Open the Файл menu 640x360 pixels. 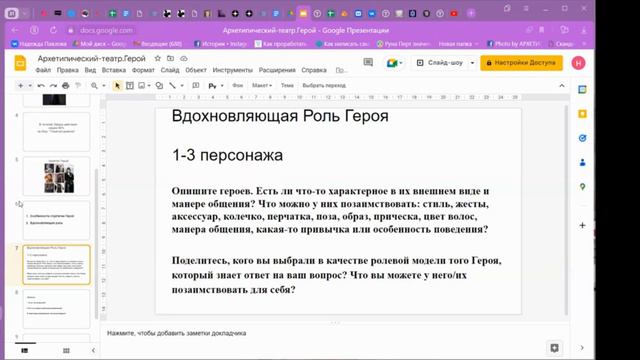pos(43,70)
